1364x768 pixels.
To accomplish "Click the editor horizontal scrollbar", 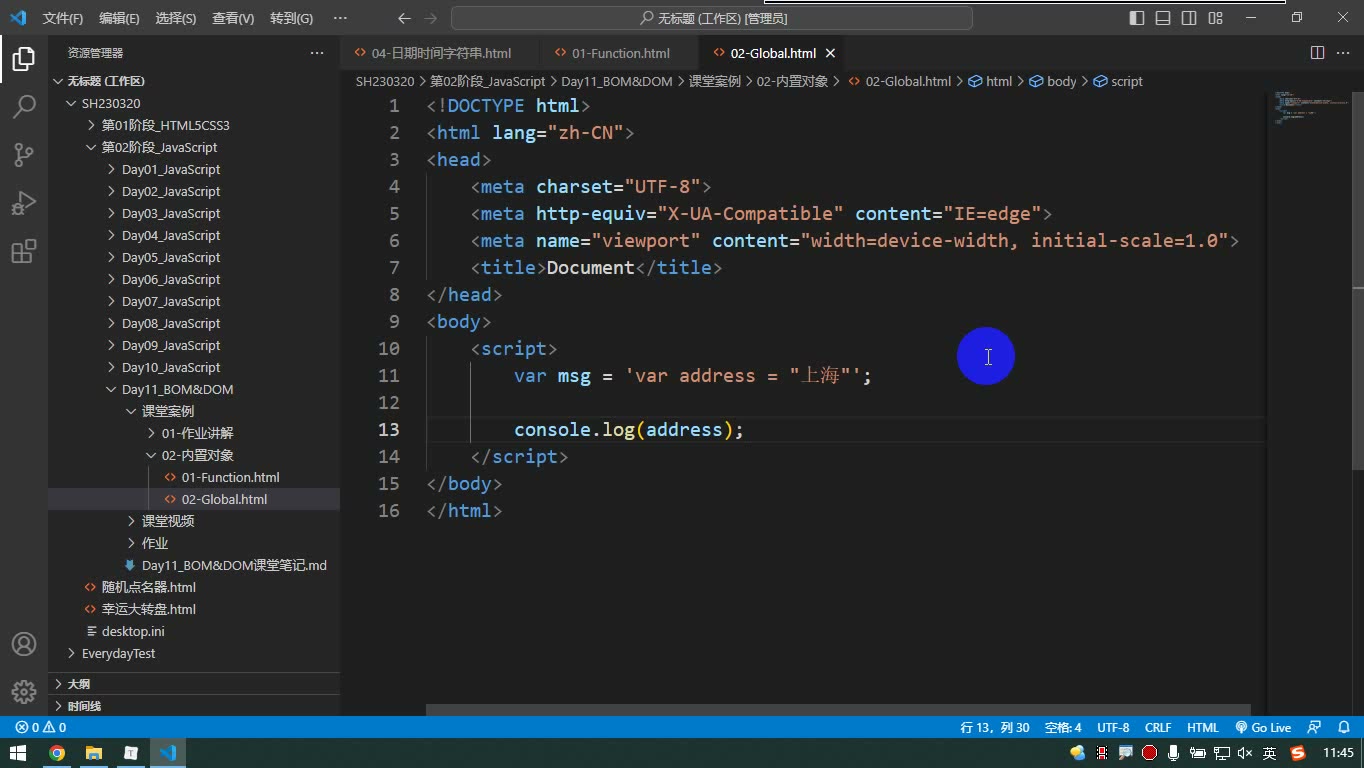I will [838, 710].
